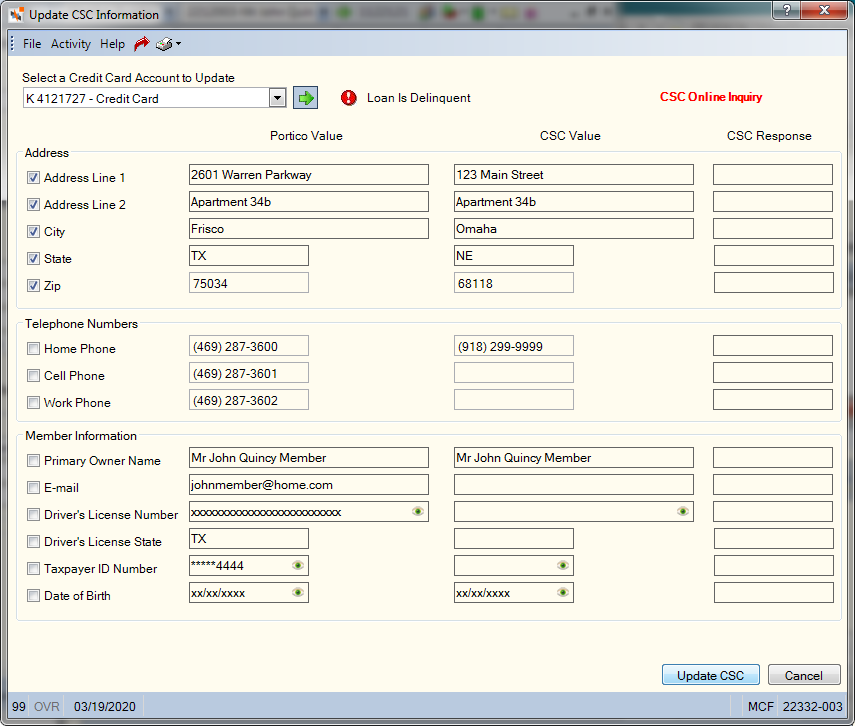855x726 pixels.
Task: Expand the Credit Card Account dropdown
Action: (278, 98)
